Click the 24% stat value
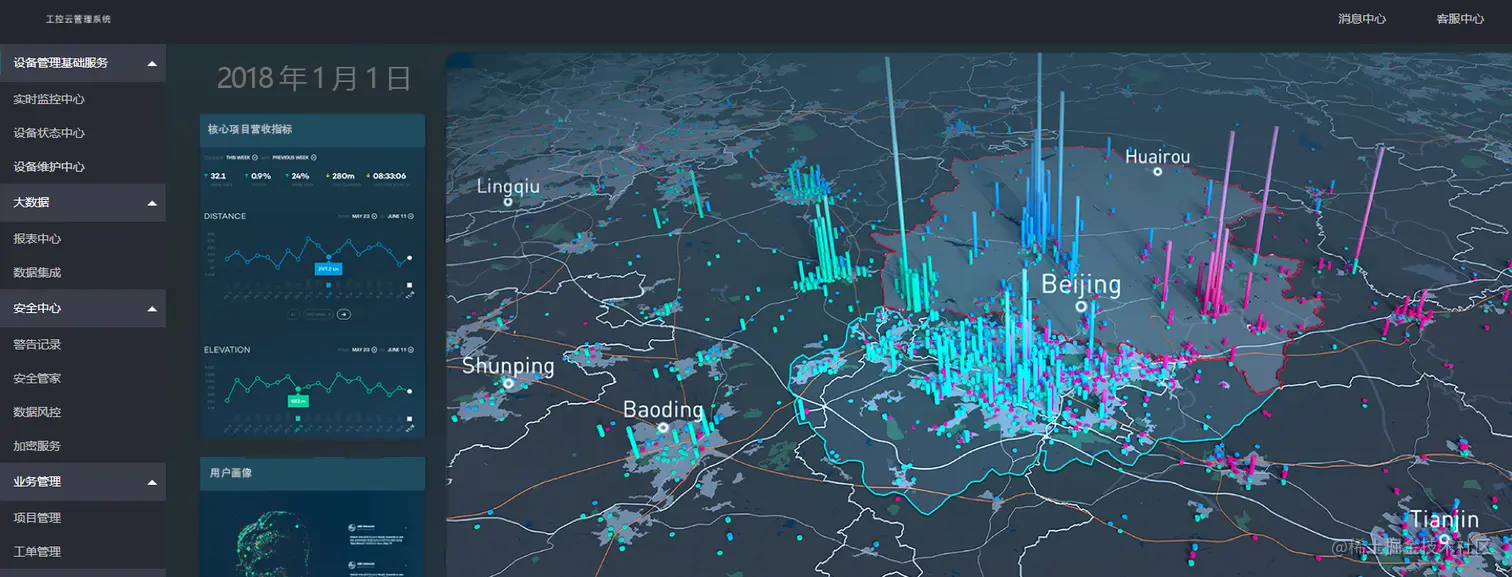 pos(300,176)
